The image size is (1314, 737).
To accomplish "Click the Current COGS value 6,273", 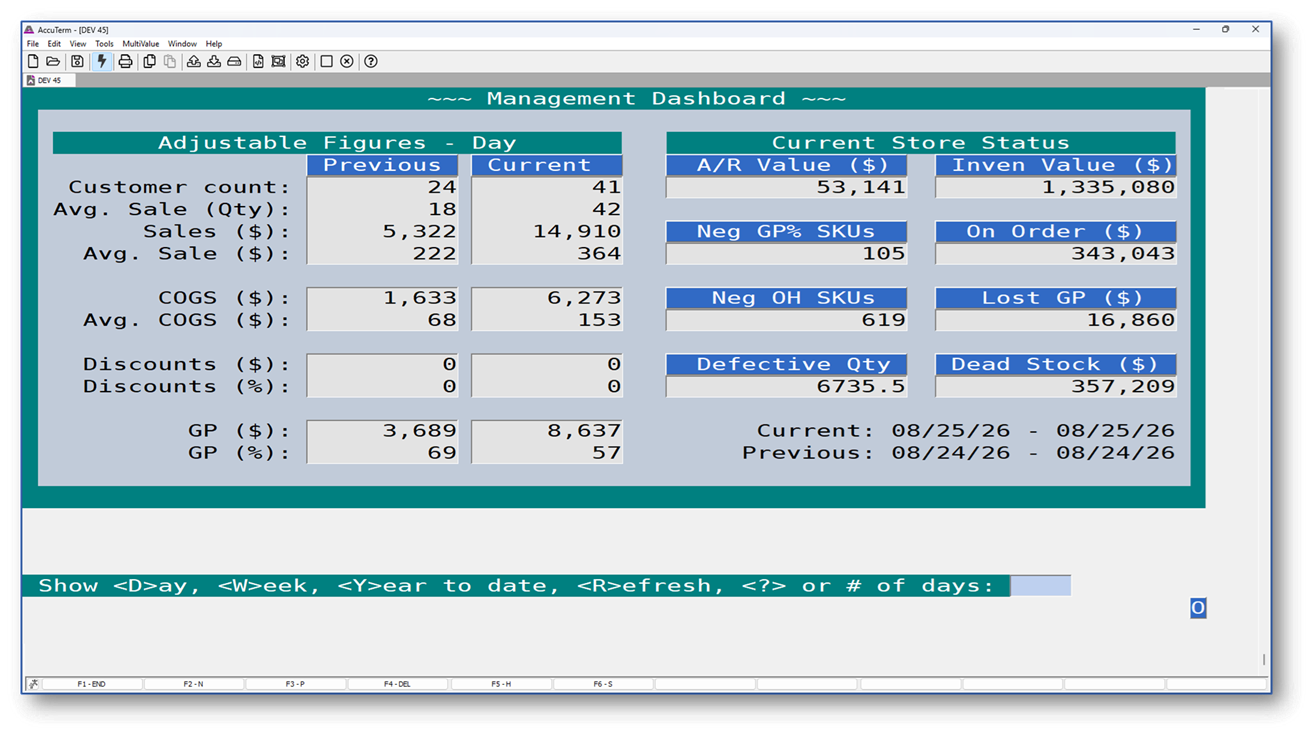I will coord(583,298).
